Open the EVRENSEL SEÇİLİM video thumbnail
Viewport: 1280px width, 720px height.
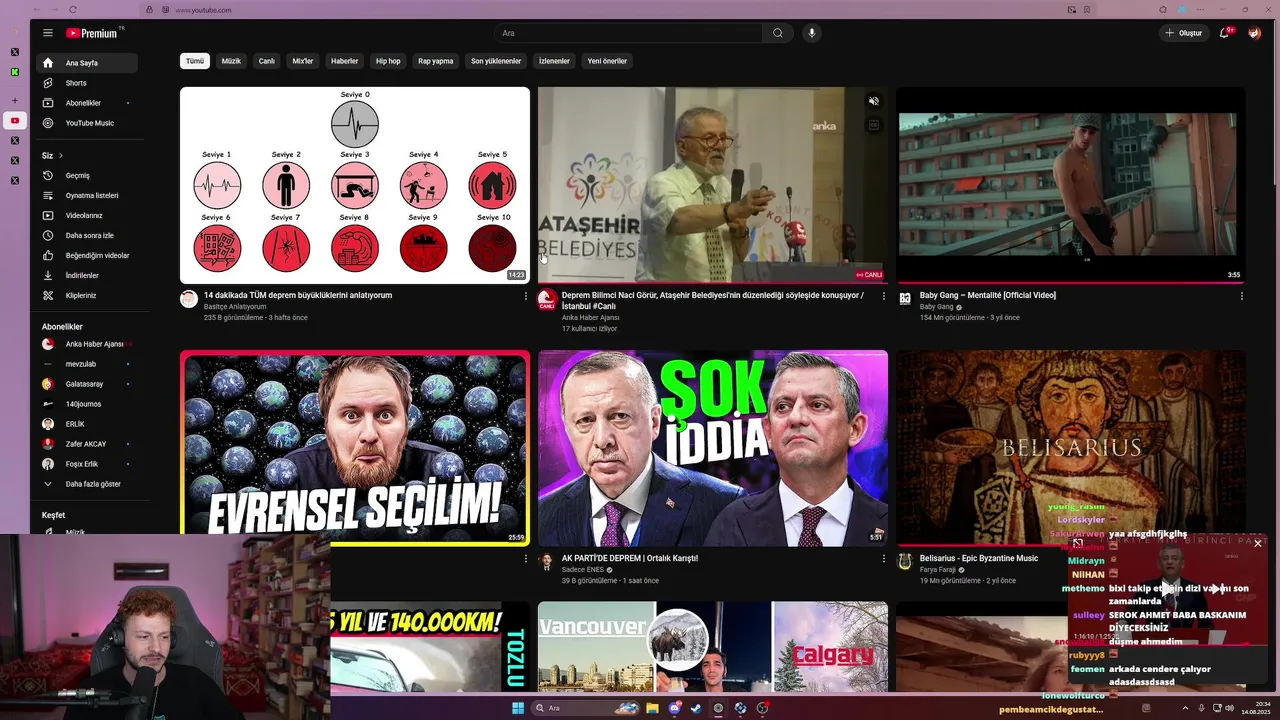(x=355, y=448)
